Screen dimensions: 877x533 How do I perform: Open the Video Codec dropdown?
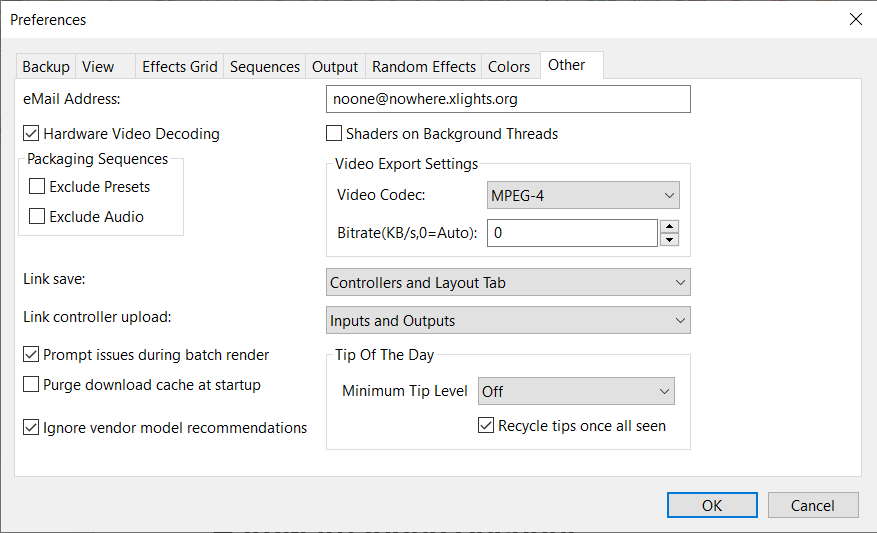[583, 195]
